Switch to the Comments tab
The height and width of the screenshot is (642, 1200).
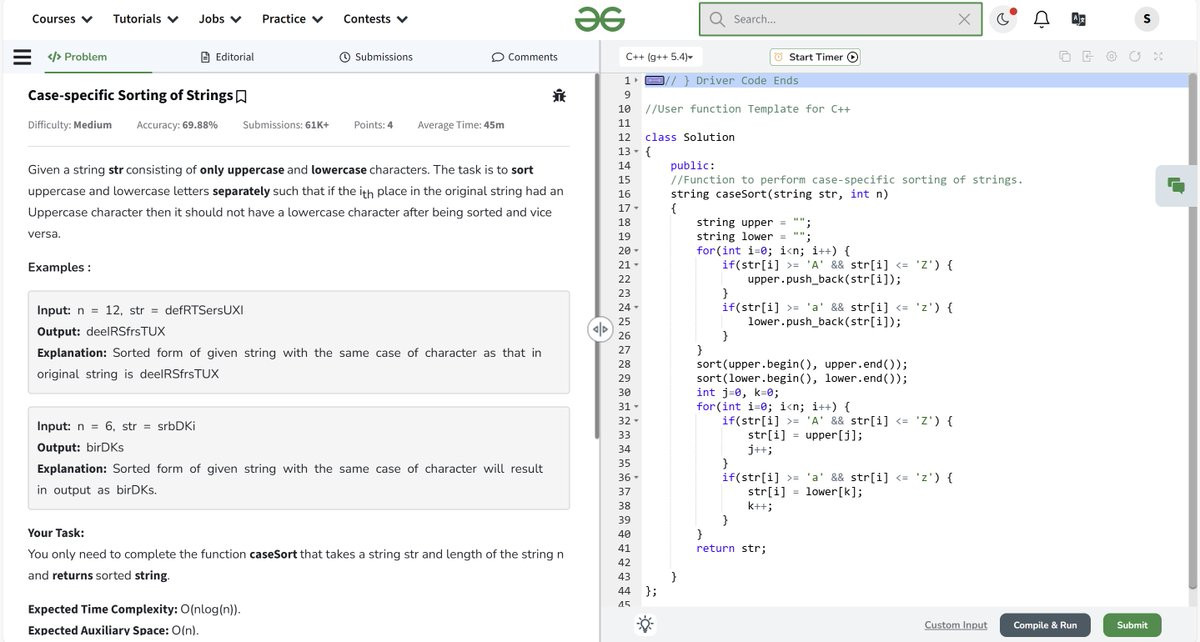pyautogui.click(x=525, y=57)
